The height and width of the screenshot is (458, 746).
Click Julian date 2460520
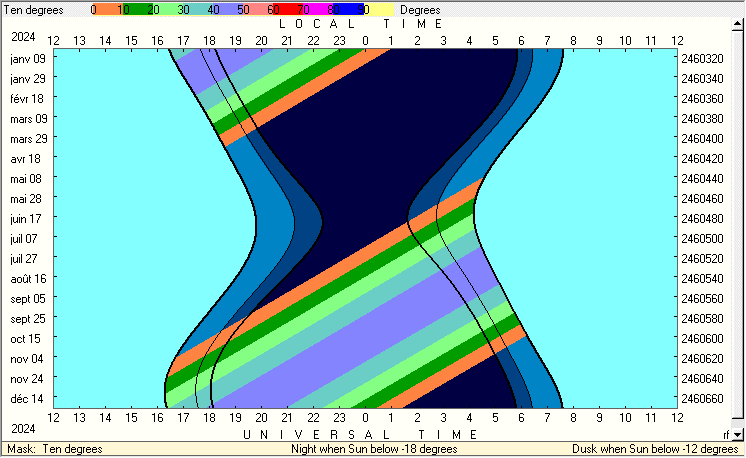pos(702,259)
